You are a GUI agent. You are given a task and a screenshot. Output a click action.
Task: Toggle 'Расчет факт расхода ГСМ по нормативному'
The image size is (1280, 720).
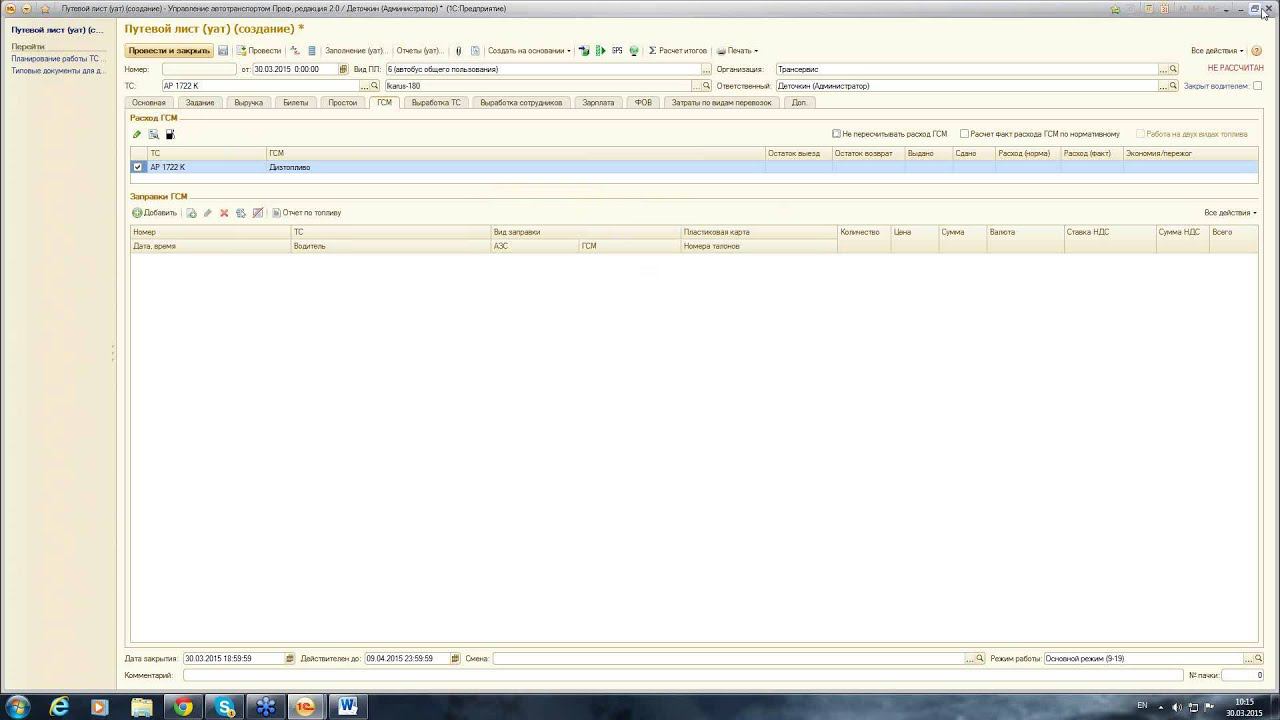[964, 133]
